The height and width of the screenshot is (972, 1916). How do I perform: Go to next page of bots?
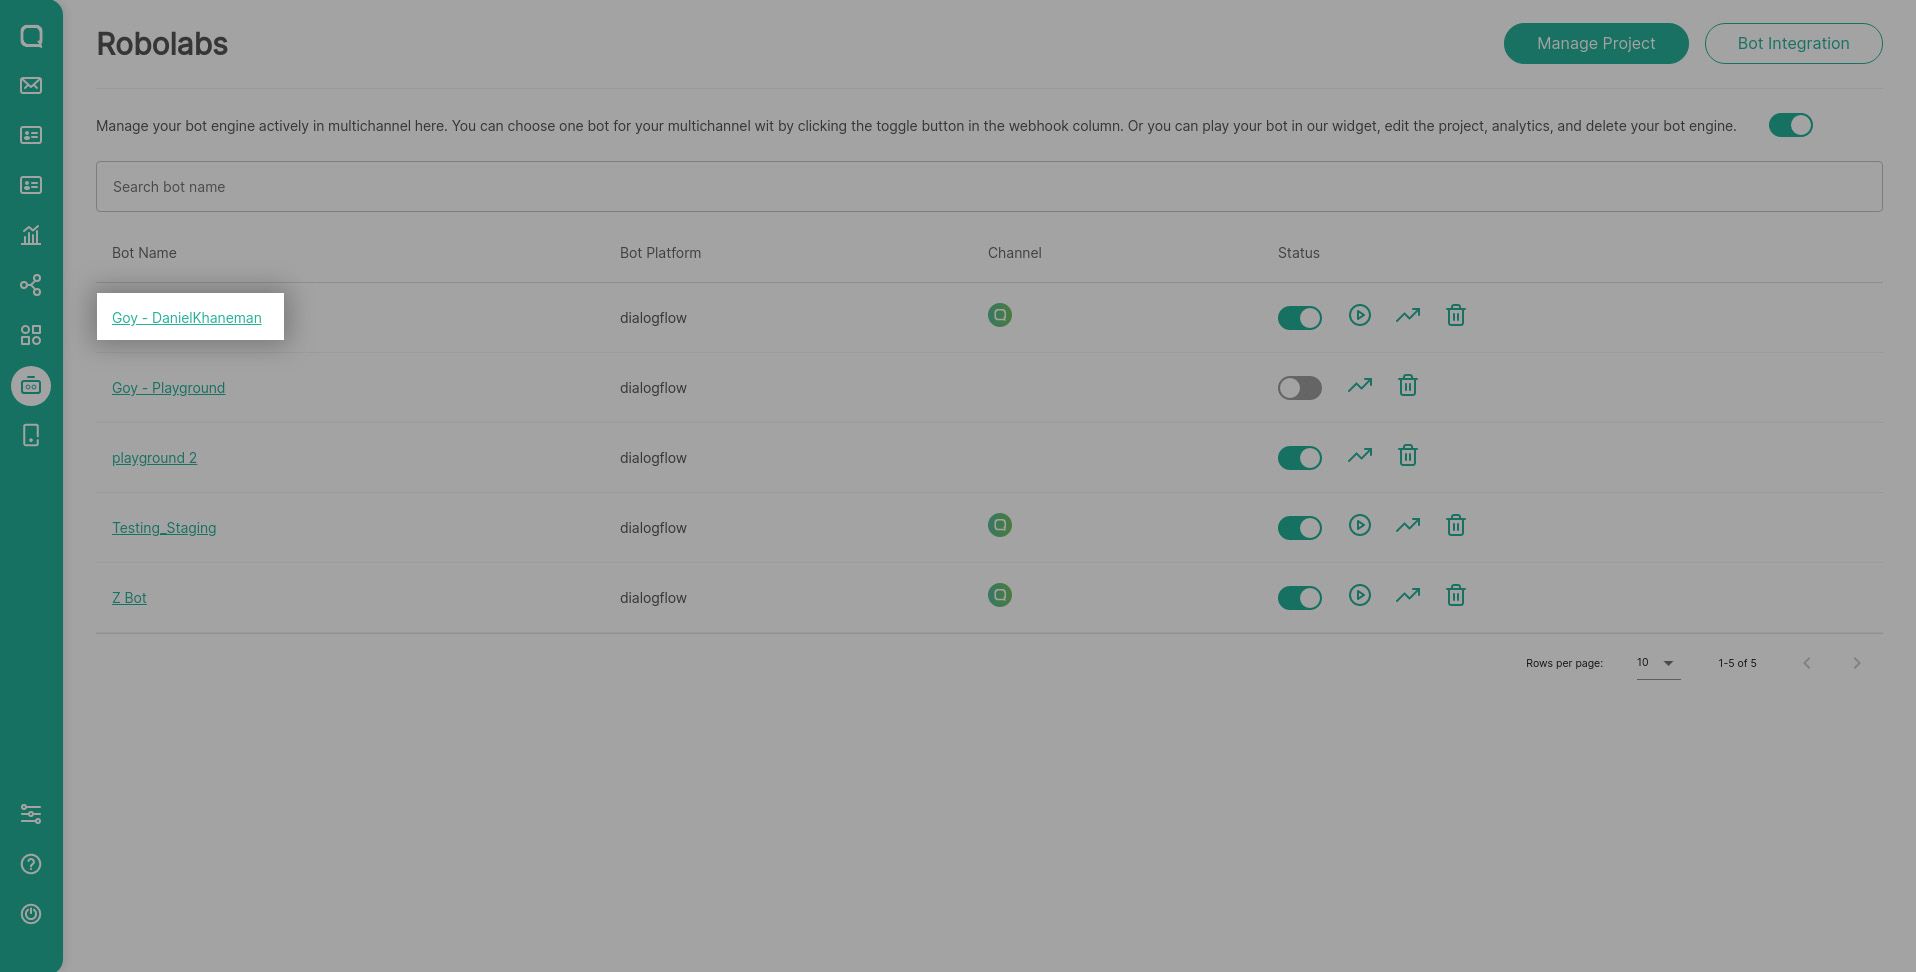(1856, 663)
